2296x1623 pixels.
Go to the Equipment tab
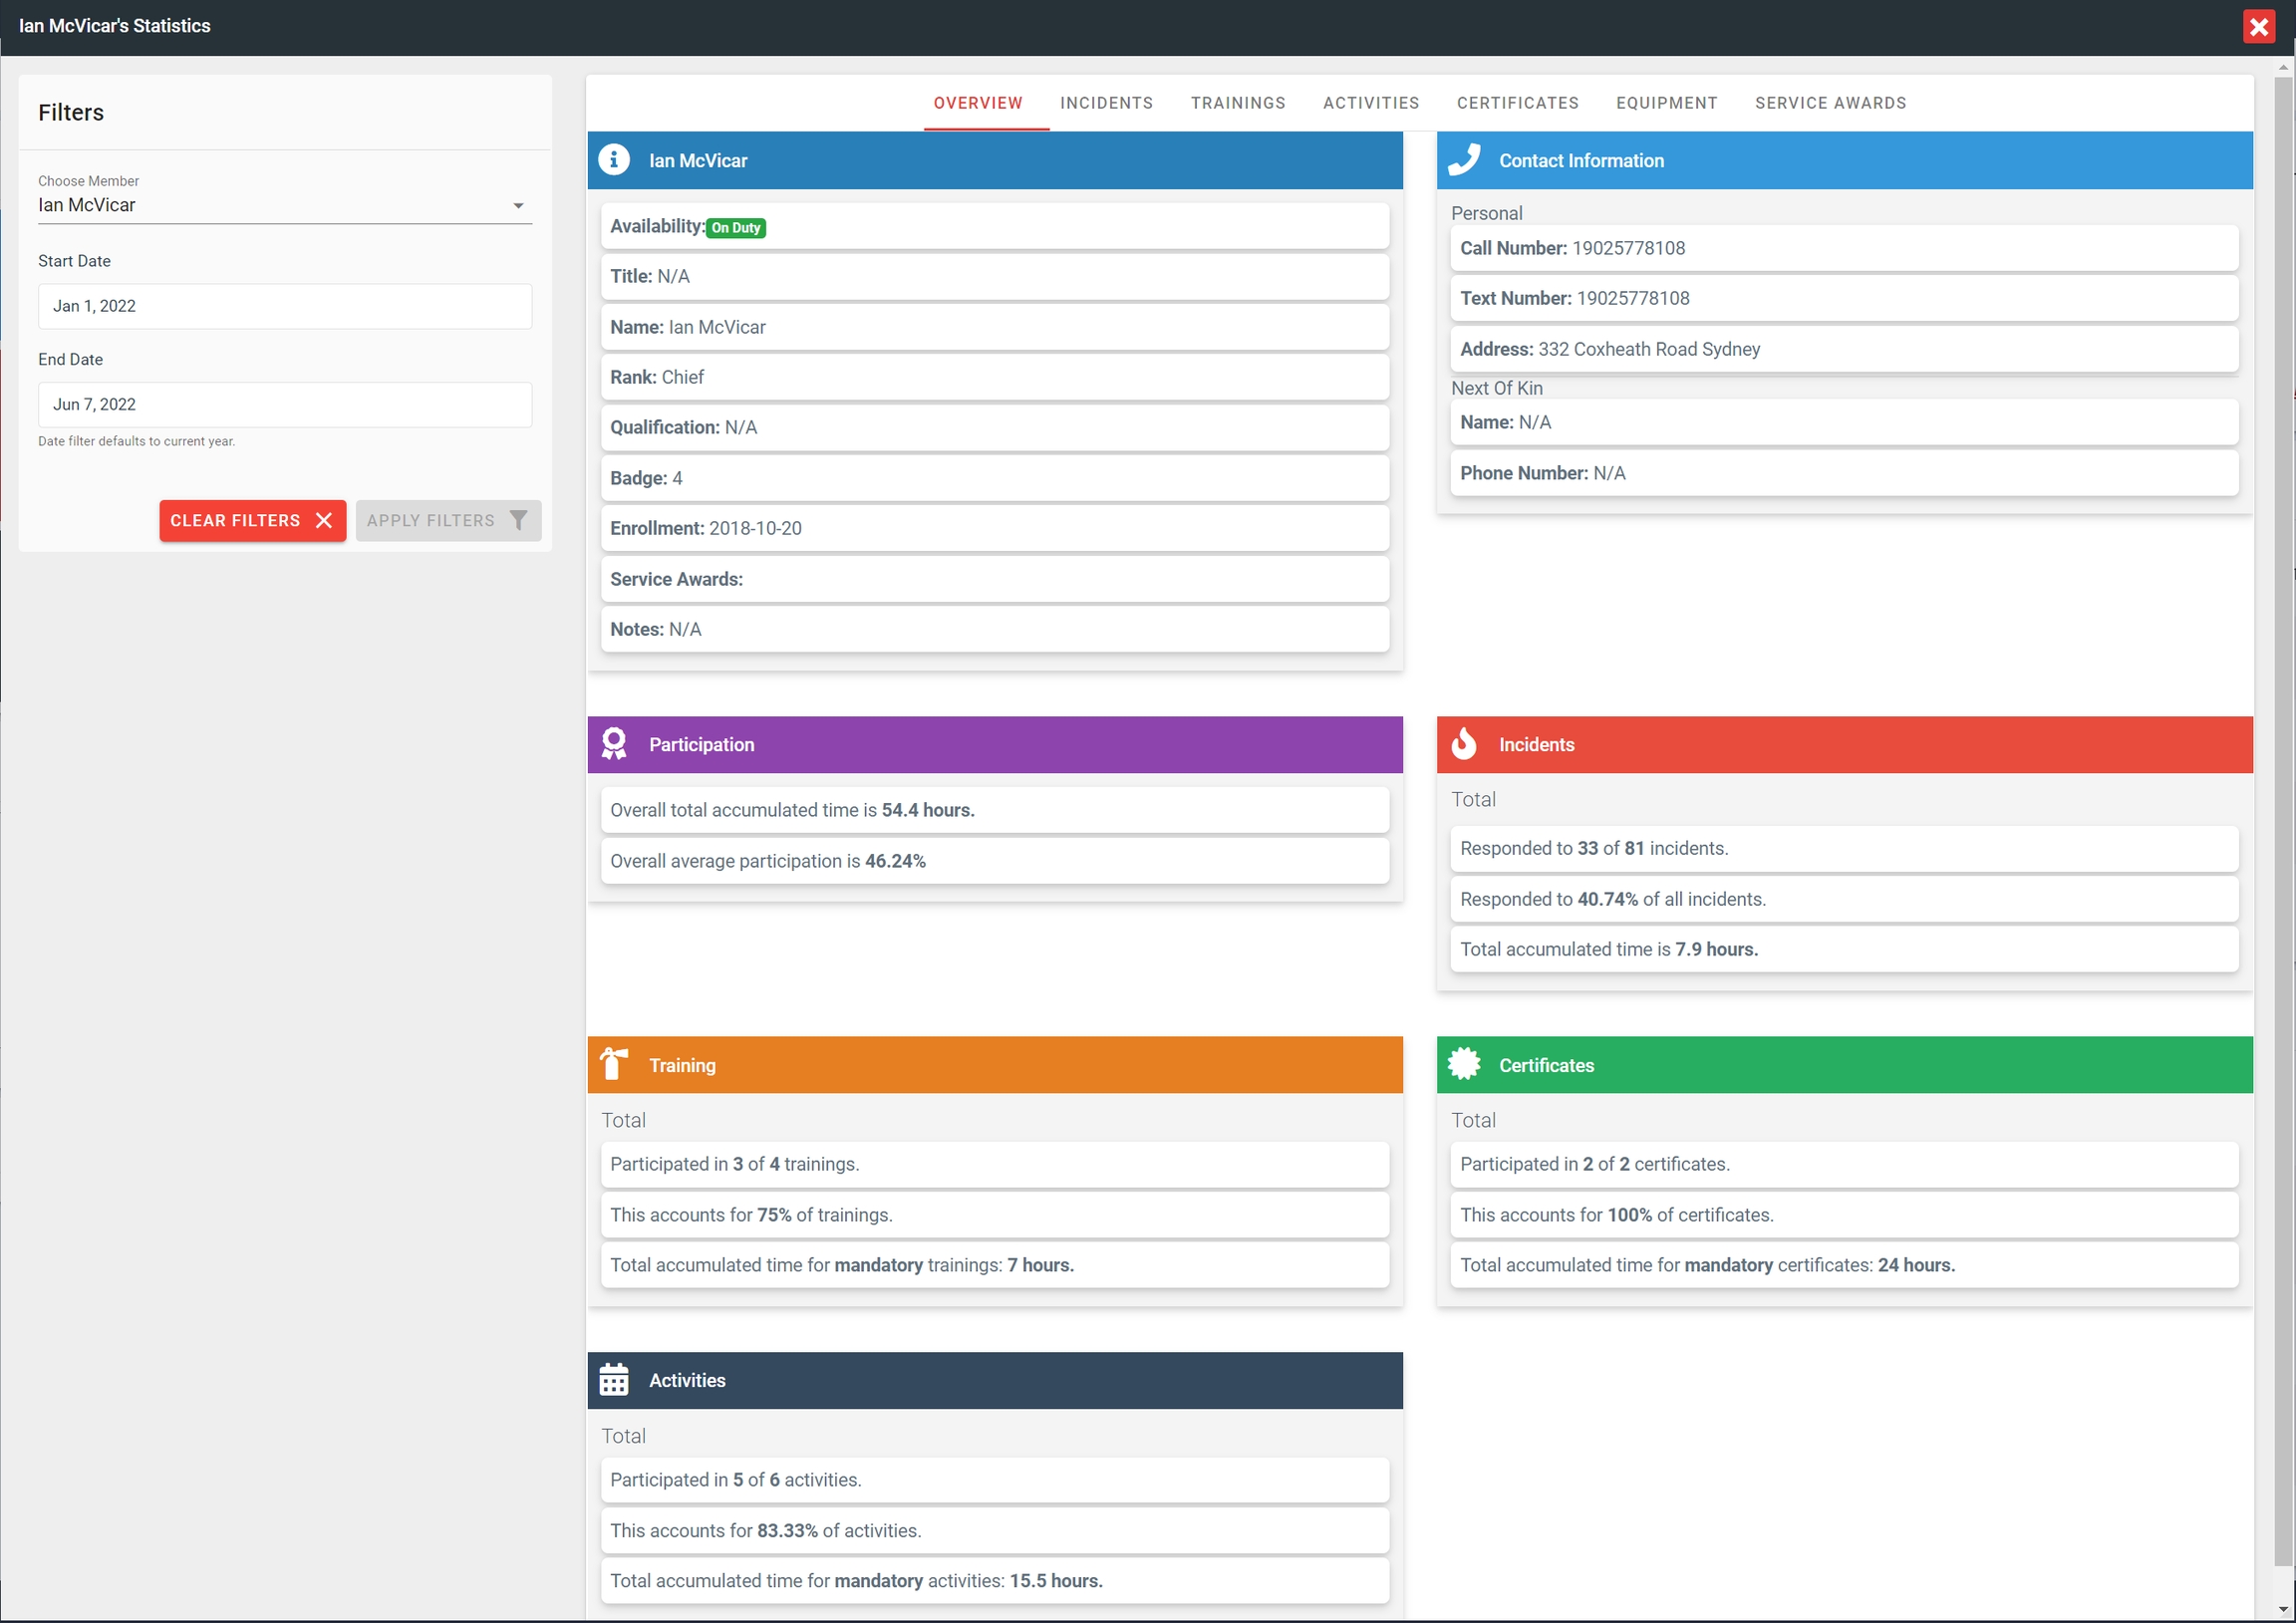1666,103
